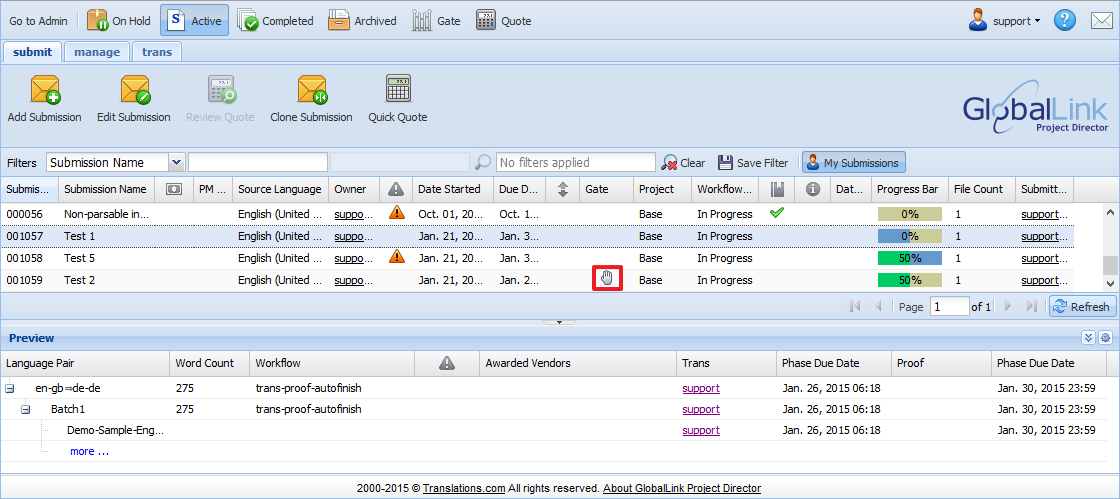Click the filter search magnifier icon
Screen dimensions: 1120x499
tap(483, 163)
